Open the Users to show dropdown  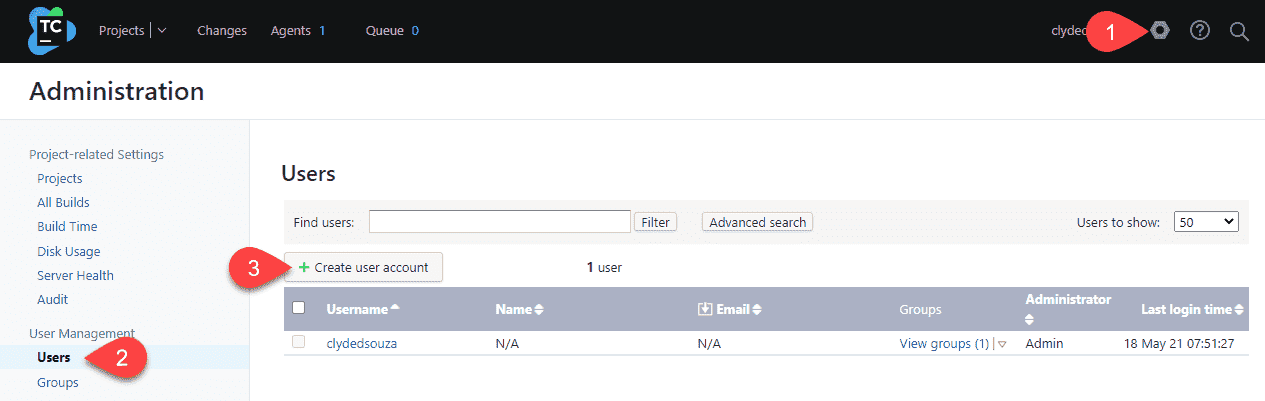(1207, 222)
